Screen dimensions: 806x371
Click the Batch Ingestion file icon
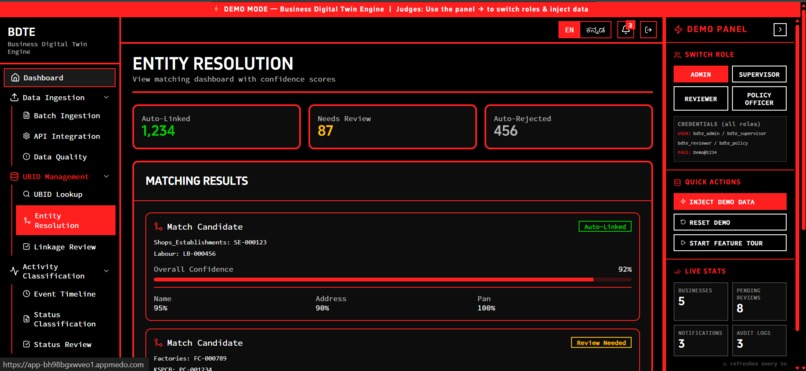26,116
